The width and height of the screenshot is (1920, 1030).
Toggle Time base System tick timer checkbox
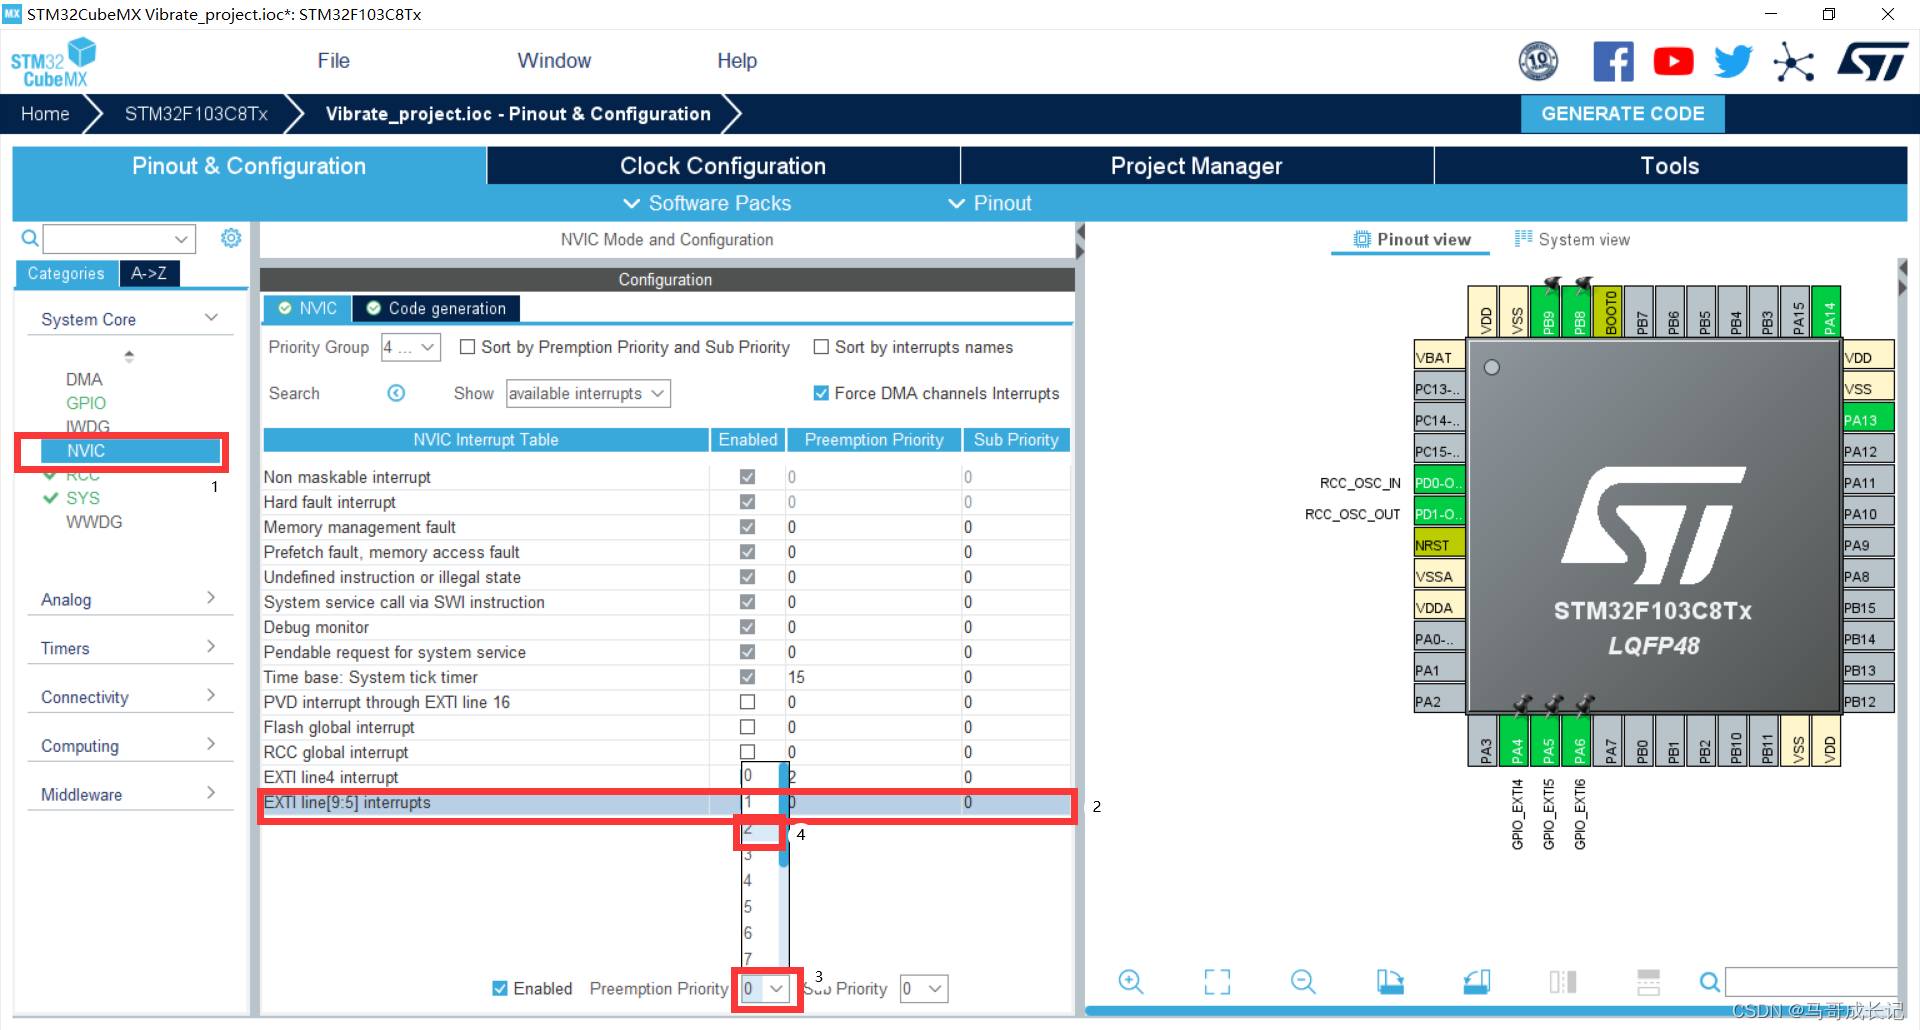pyautogui.click(x=747, y=677)
